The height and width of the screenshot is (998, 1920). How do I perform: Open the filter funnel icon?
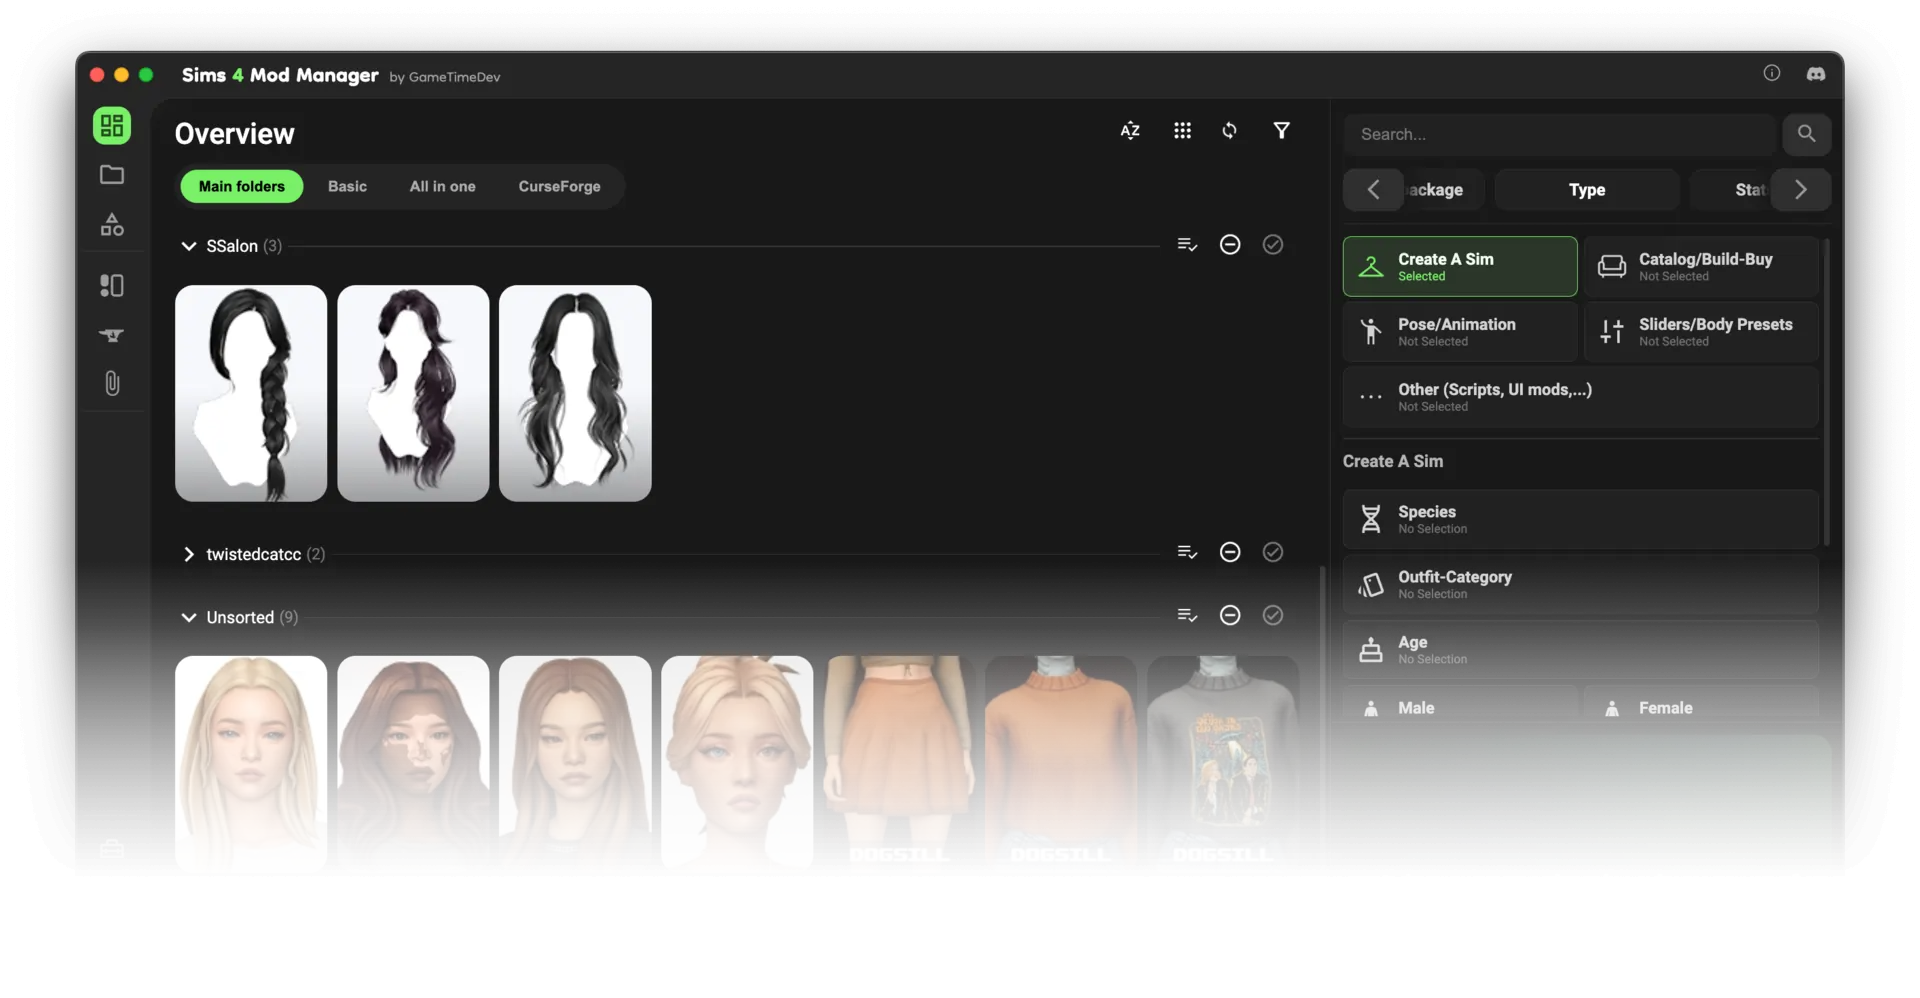pyautogui.click(x=1281, y=131)
